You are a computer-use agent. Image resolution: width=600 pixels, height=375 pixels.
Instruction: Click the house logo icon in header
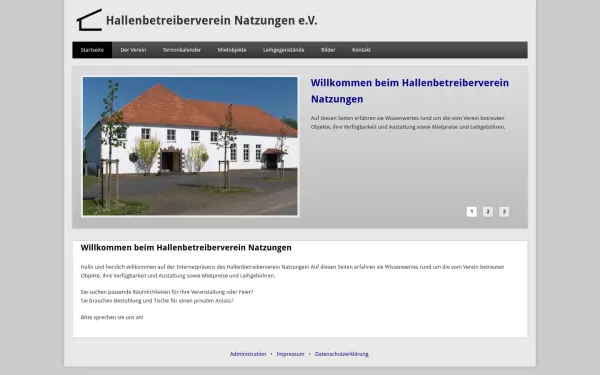pyautogui.click(x=90, y=20)
